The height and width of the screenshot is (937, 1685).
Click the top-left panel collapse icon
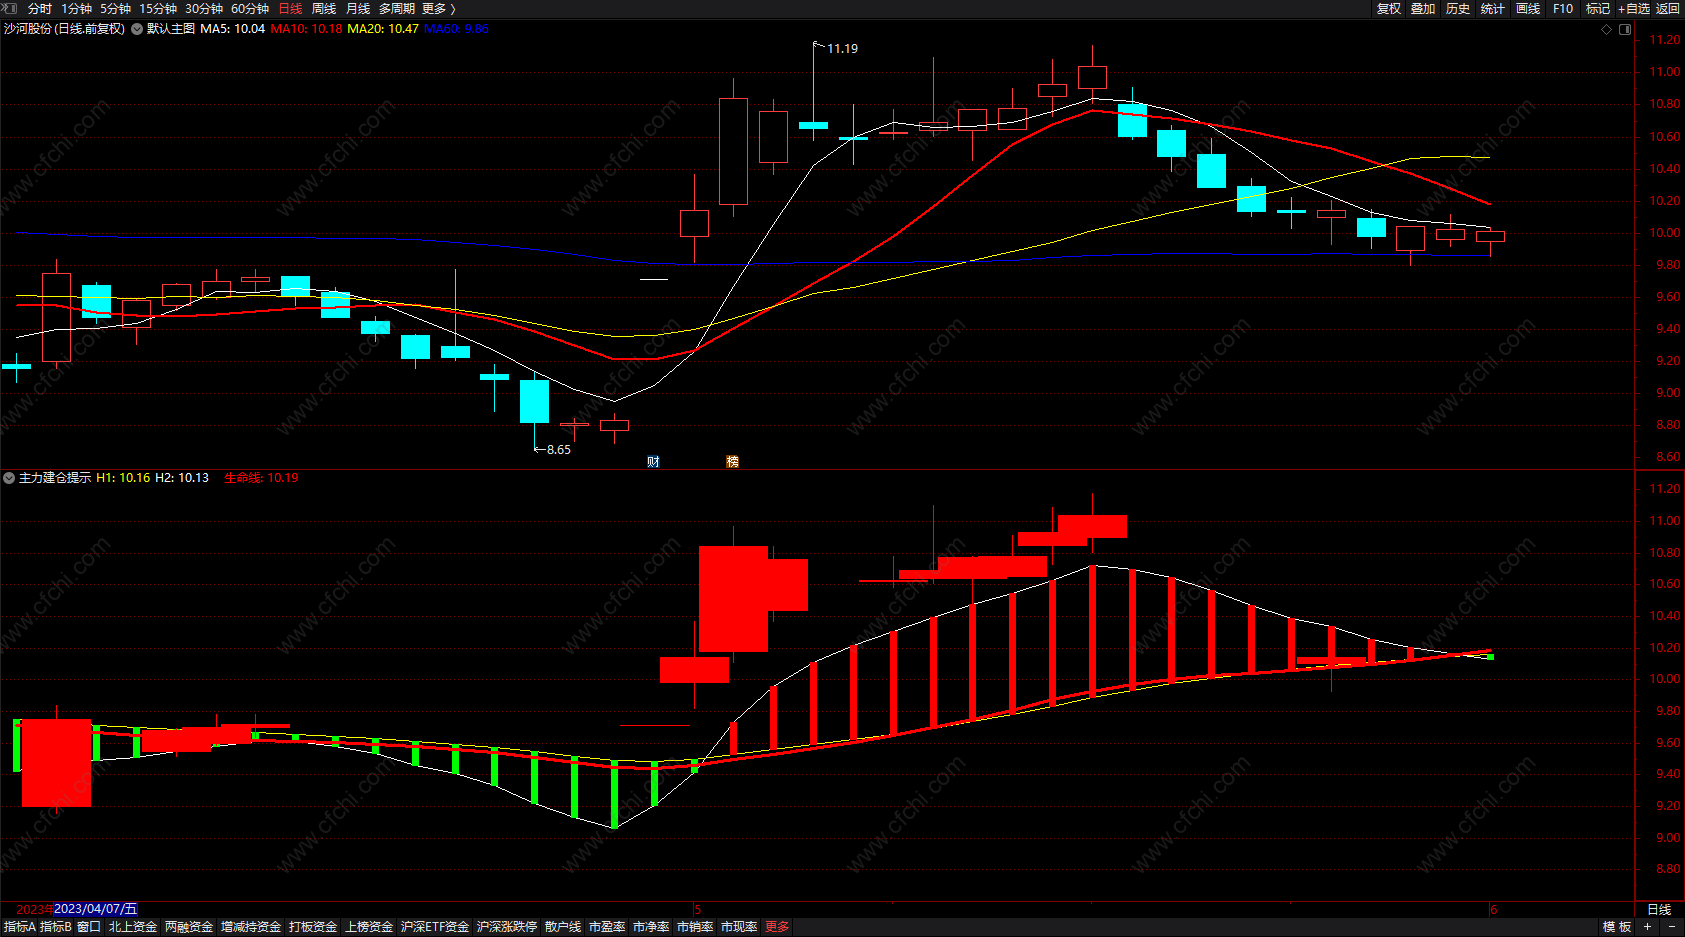tap(10, 8)
